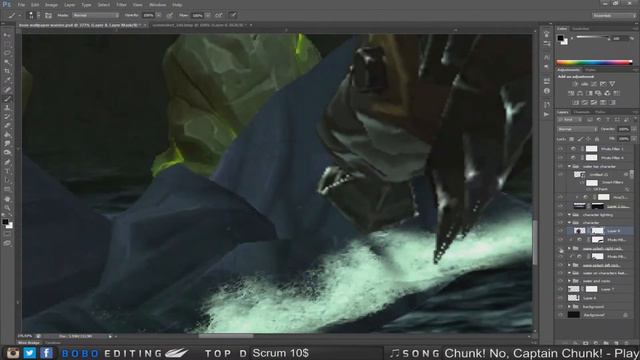Open the Image menu
This screenshot has width=640, height=360.
[x=51, y=5]
